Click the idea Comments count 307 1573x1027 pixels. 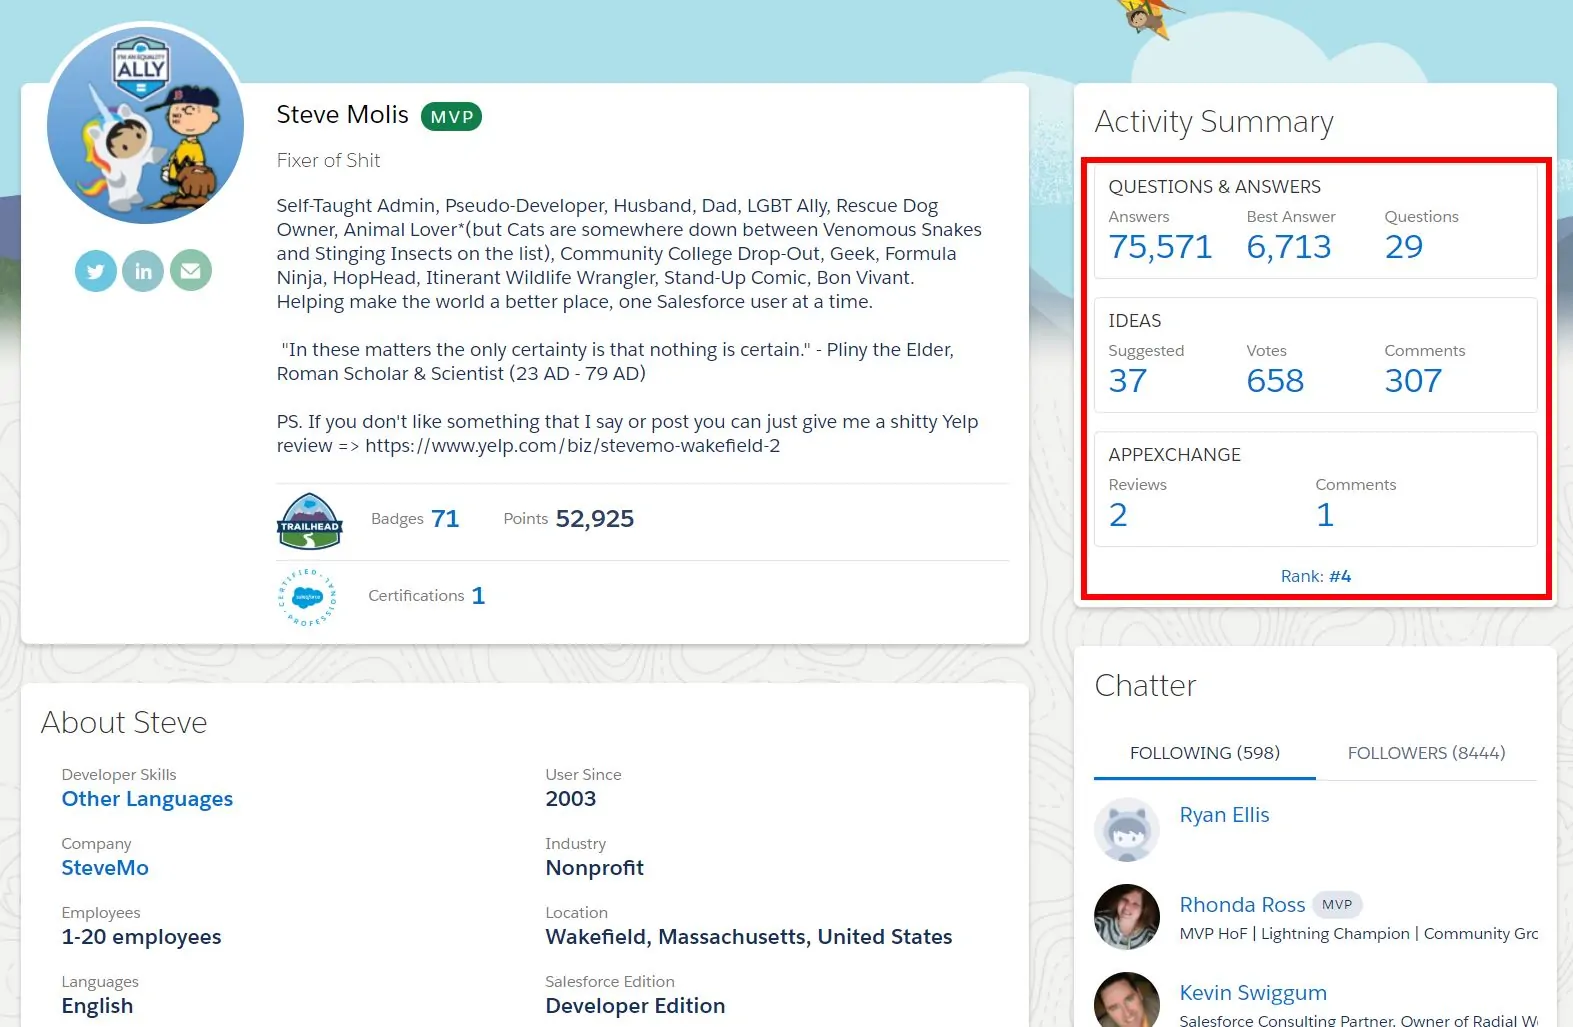(1414, 381)
